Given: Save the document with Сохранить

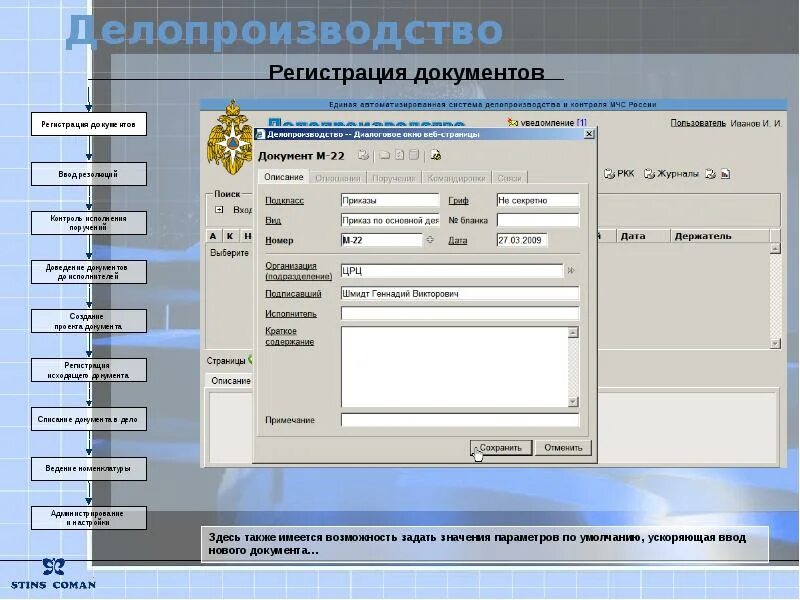Looking at the screenshot, I should [501, 447].
